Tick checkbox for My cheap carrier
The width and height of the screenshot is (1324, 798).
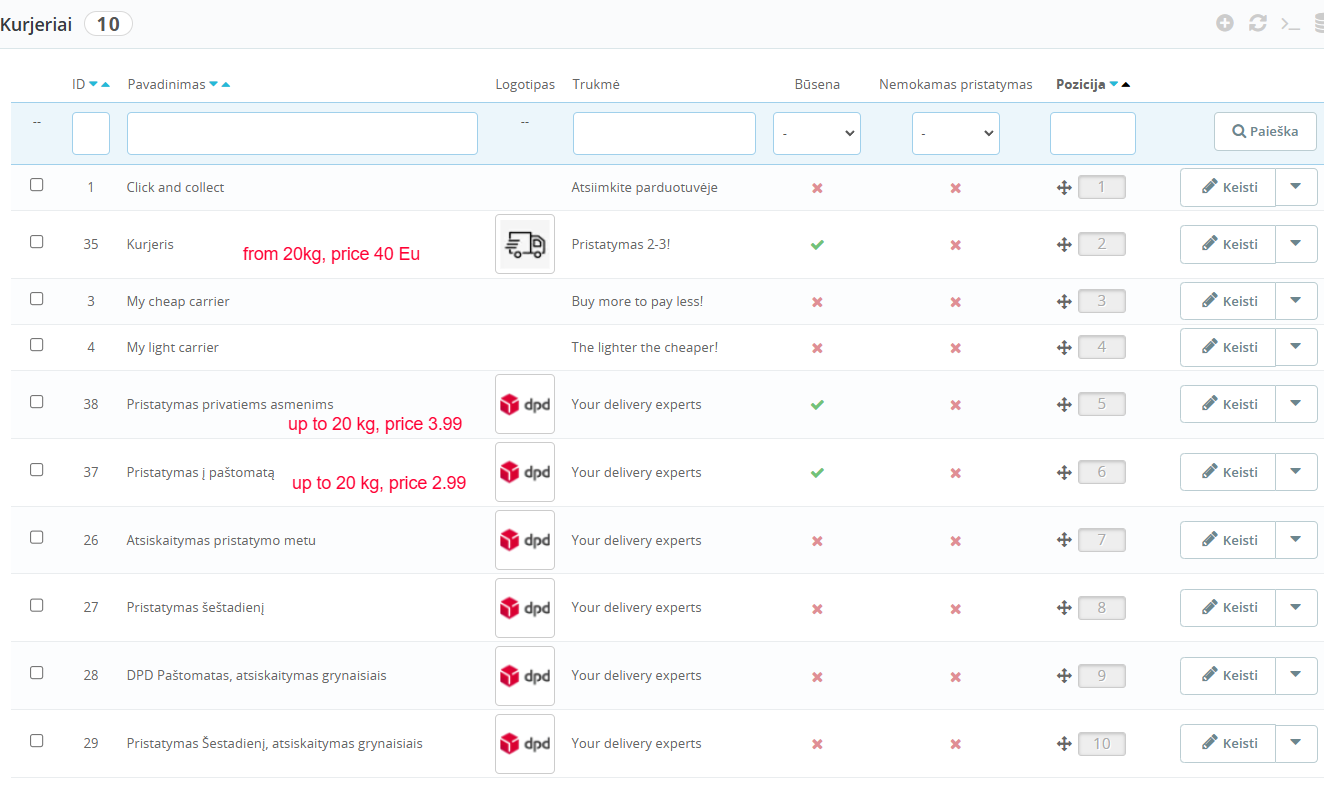37,299
